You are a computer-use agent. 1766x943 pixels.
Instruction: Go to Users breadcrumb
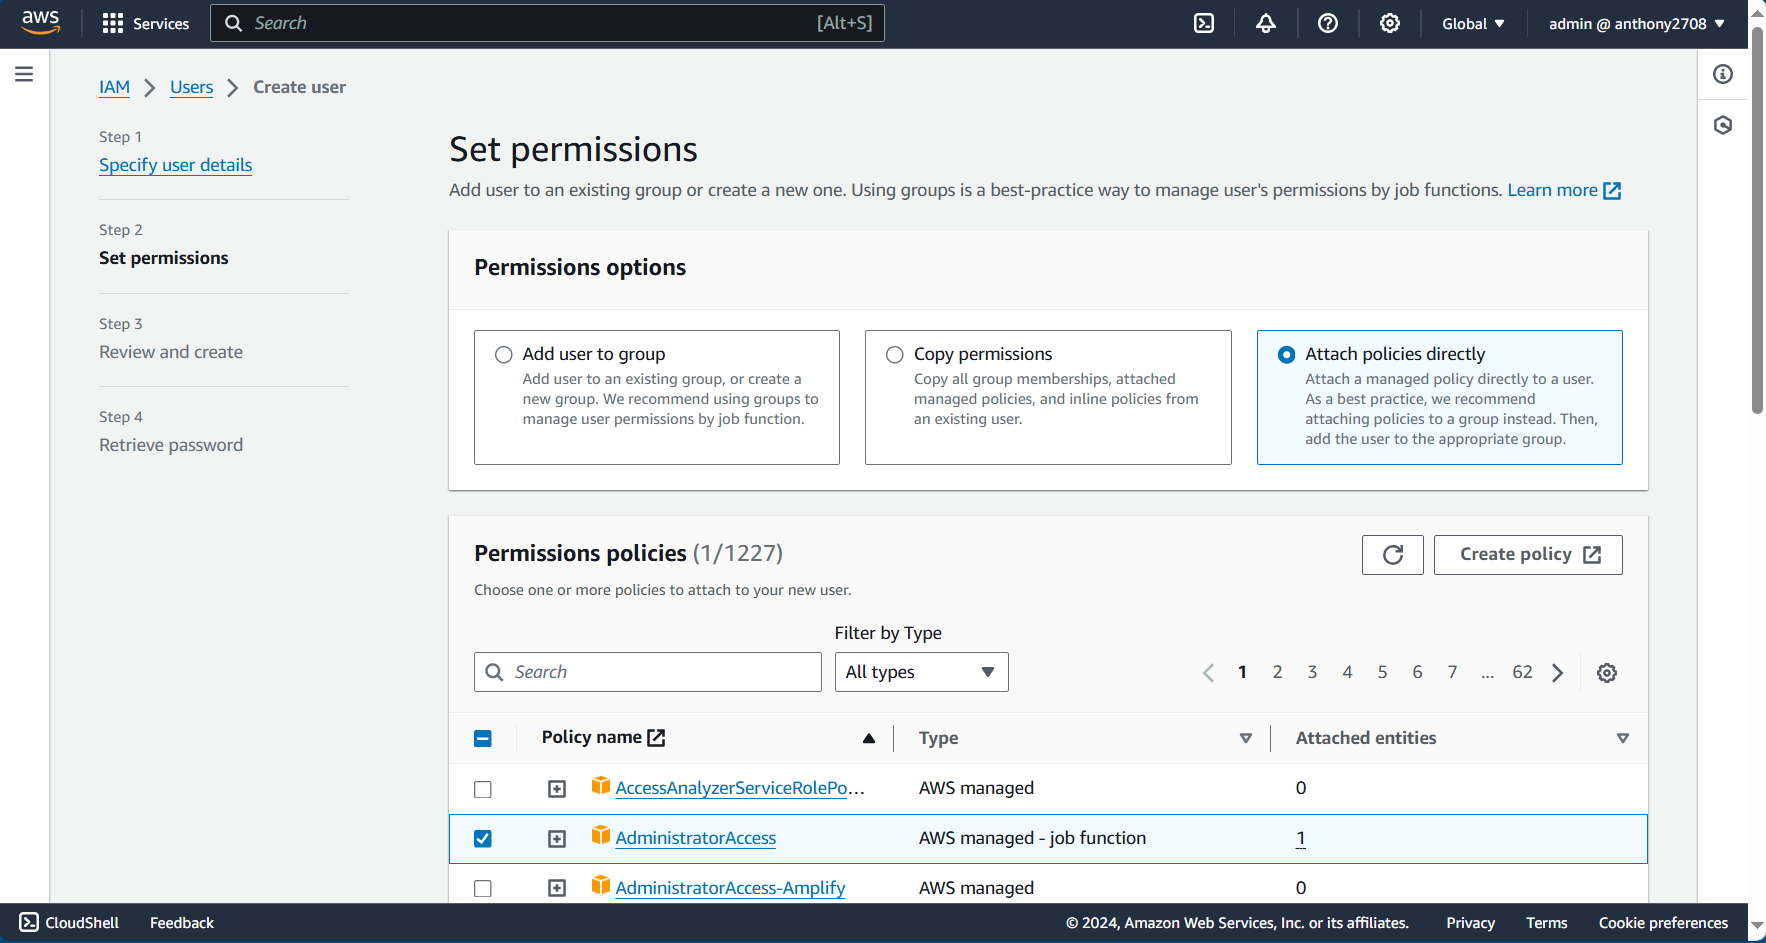click(x=191, y=87)
